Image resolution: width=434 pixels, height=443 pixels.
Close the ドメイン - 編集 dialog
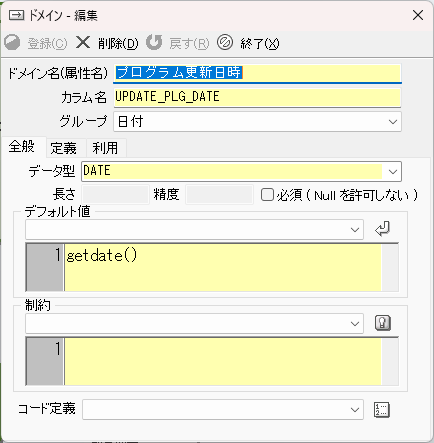(418, 15)
